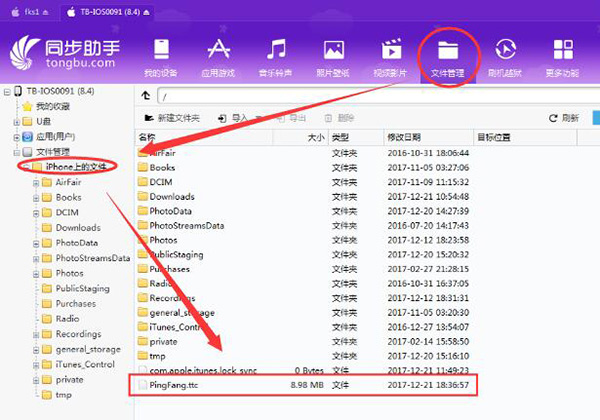Expand PhotoData node in sidebar tree
The height and width of the screenshot is (420, 600).
36,244
